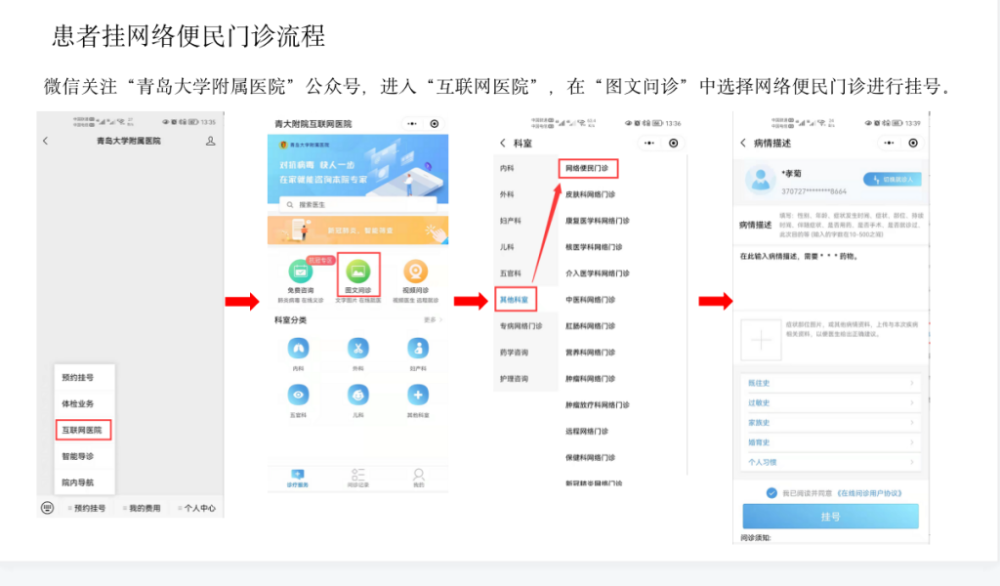Image resolution: width=1000 pixels, height=586 pixels.
Task: Open the three-dot menu on 青大附院互联网医院
Action: point(412,124)
